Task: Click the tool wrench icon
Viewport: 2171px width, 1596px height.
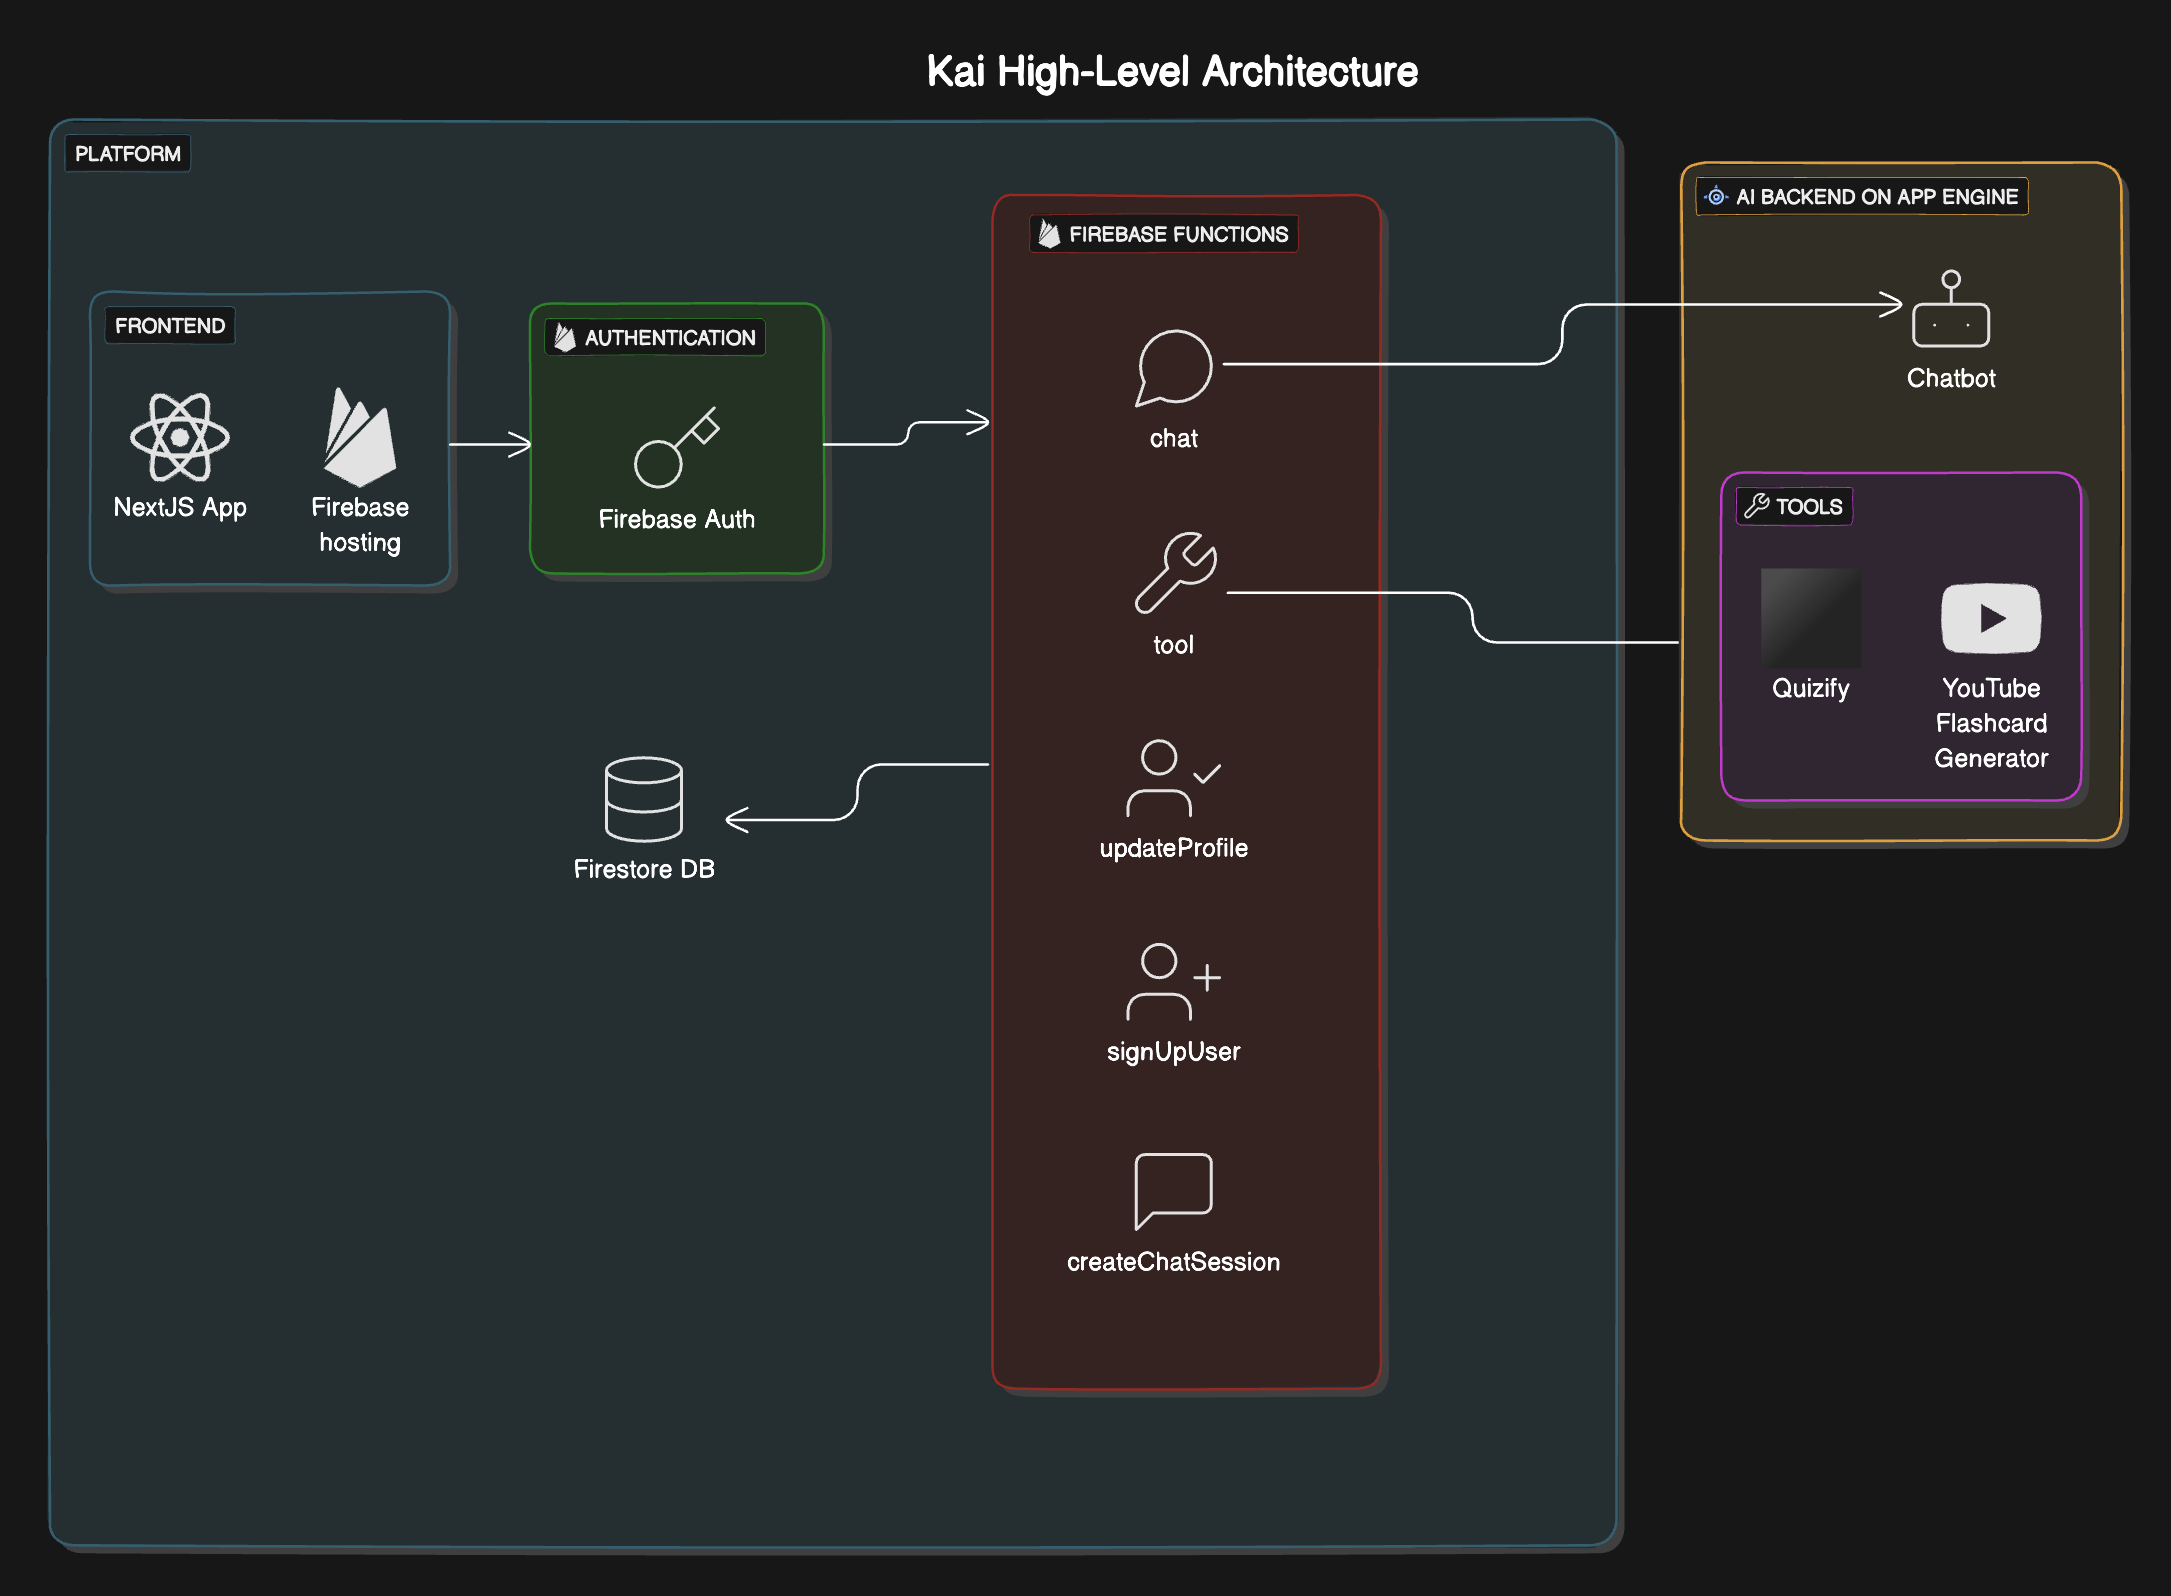Action: 1175,572
